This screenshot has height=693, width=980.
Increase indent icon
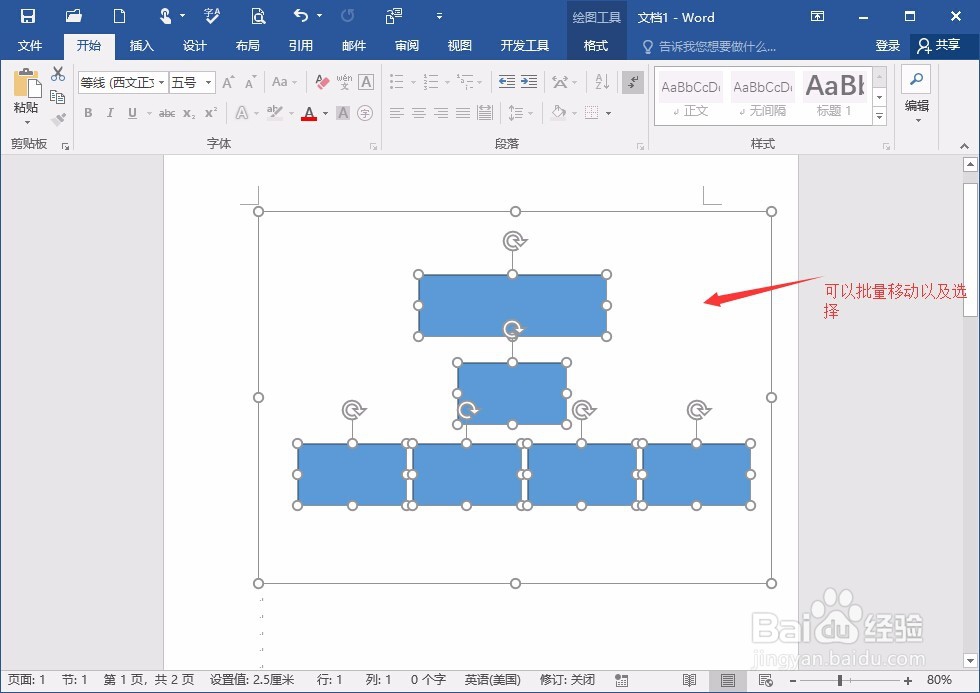[529, 81]
